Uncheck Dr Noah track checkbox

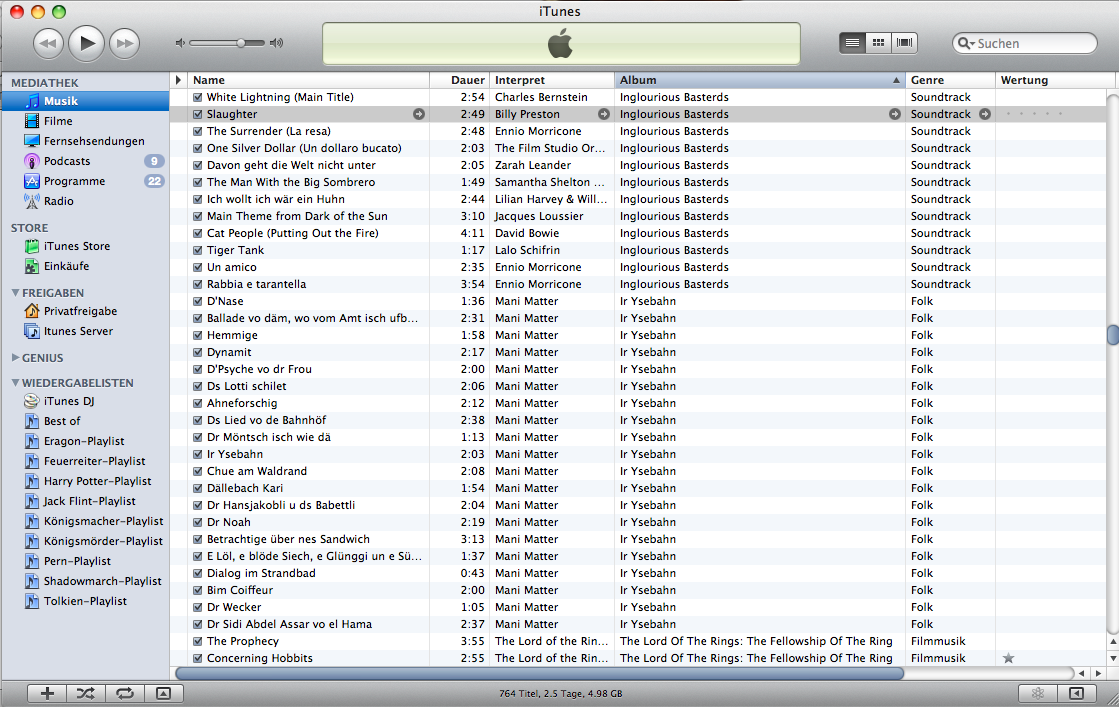pyautogui.click(x=198, y=522)
